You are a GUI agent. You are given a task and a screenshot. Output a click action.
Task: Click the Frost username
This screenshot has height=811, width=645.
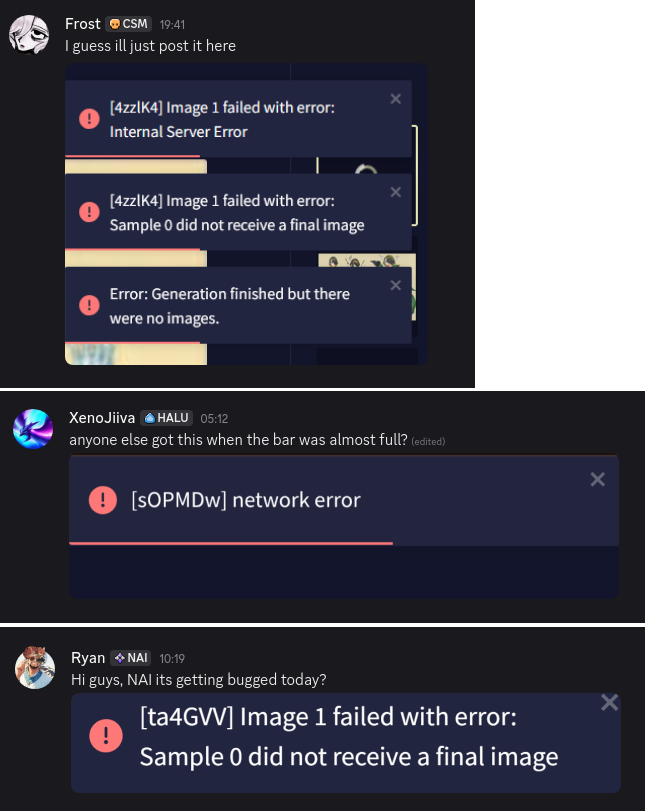pos(83,24)
